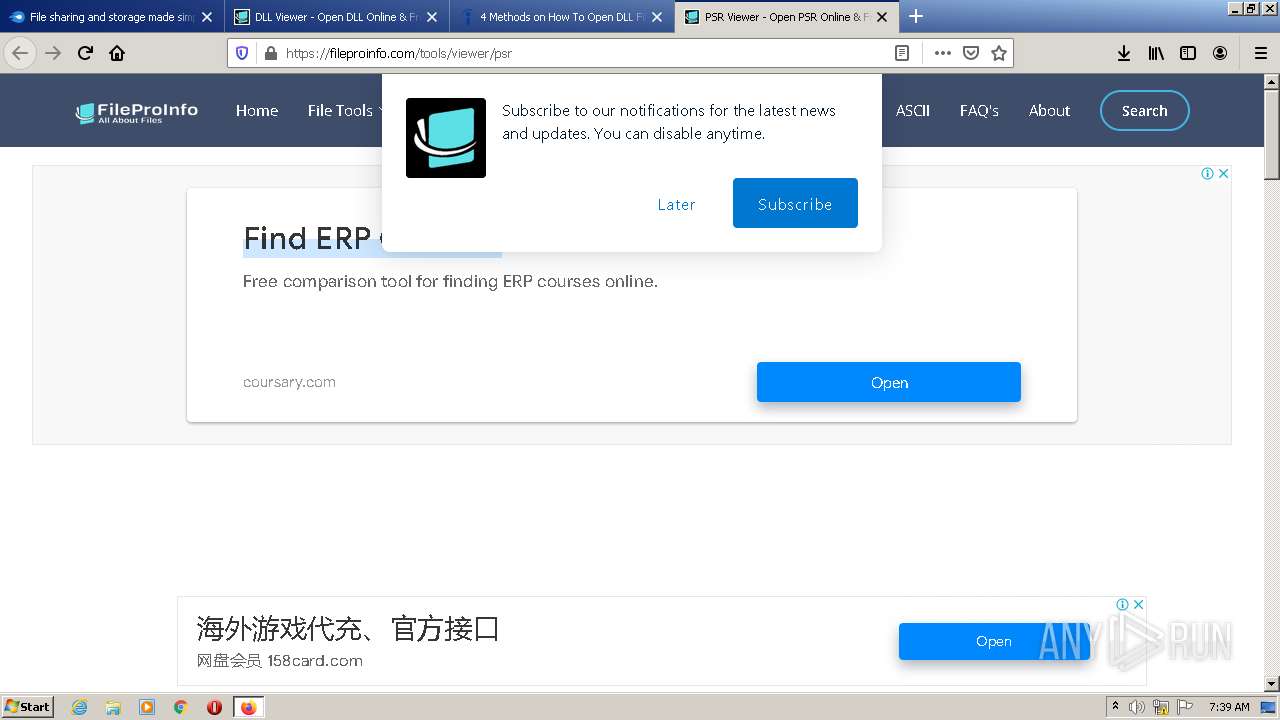Open a new browser tab
1280x720 pixels.
point(916,16)
